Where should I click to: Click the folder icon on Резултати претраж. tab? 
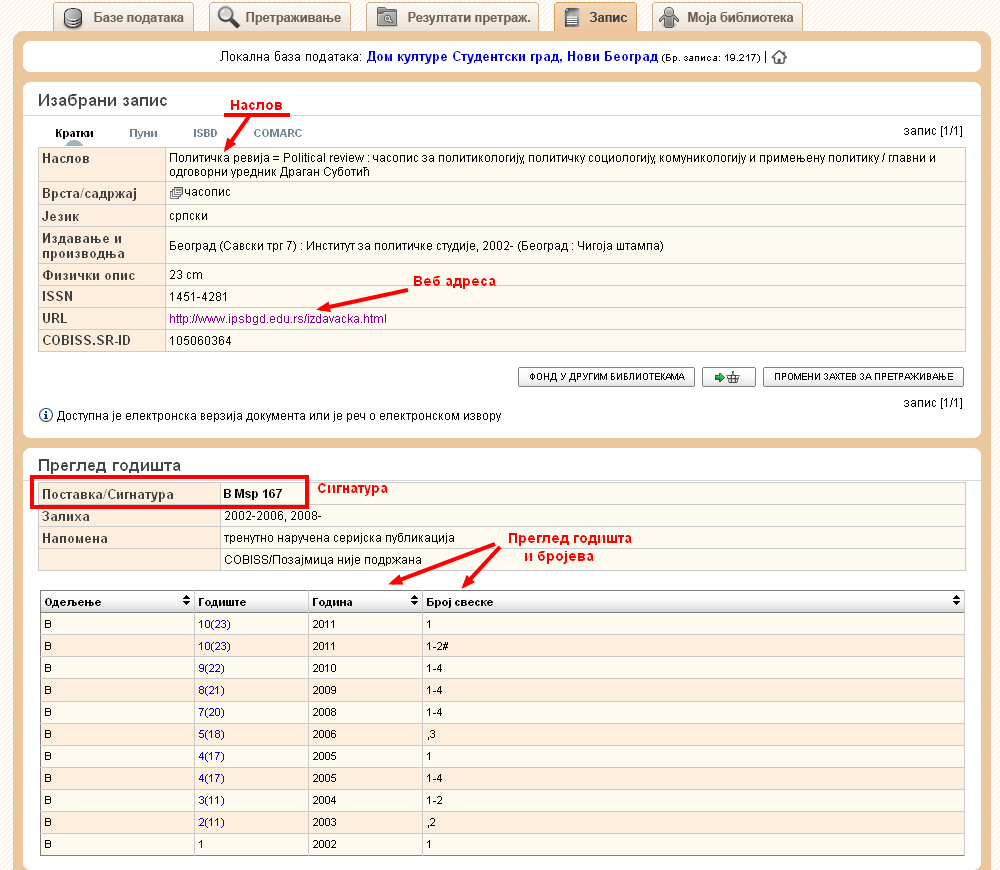(x=387, y=18)
